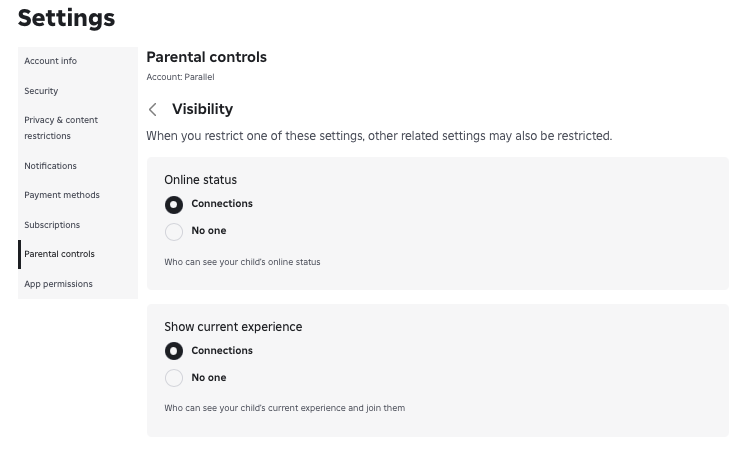Go to Security settings
752x456 pixels.
click(x=41, y=91)
